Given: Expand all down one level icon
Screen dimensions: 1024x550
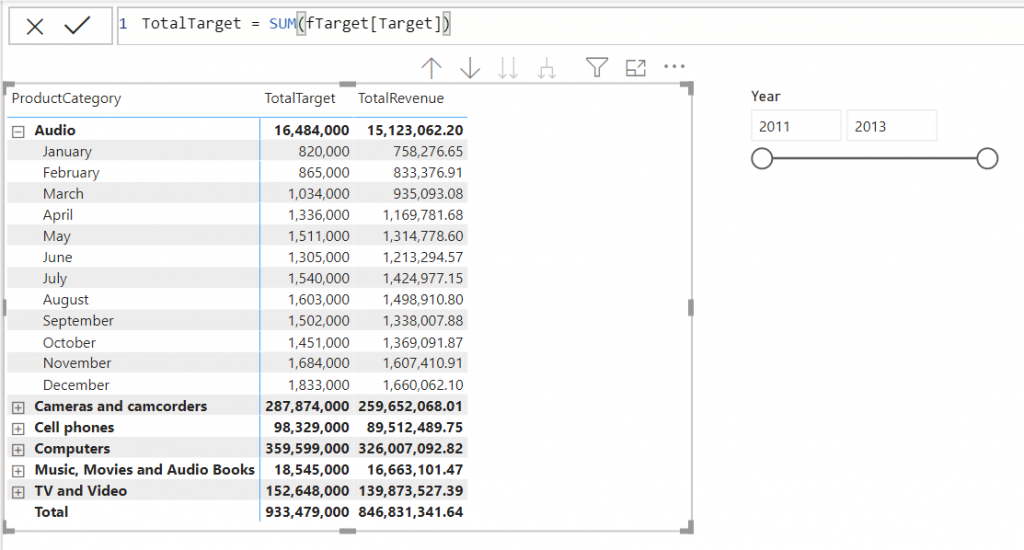Looking at the screenshot, I should click(547, 68).
